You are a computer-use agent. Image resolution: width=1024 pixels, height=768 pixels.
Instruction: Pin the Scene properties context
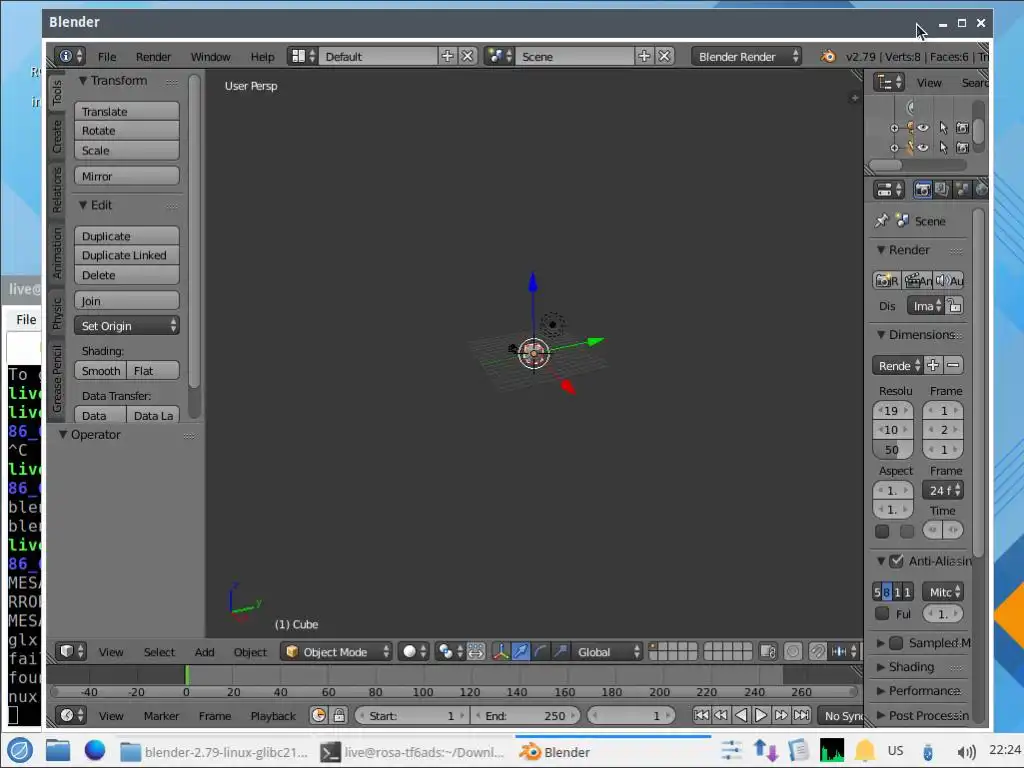(x=882, y=221)
